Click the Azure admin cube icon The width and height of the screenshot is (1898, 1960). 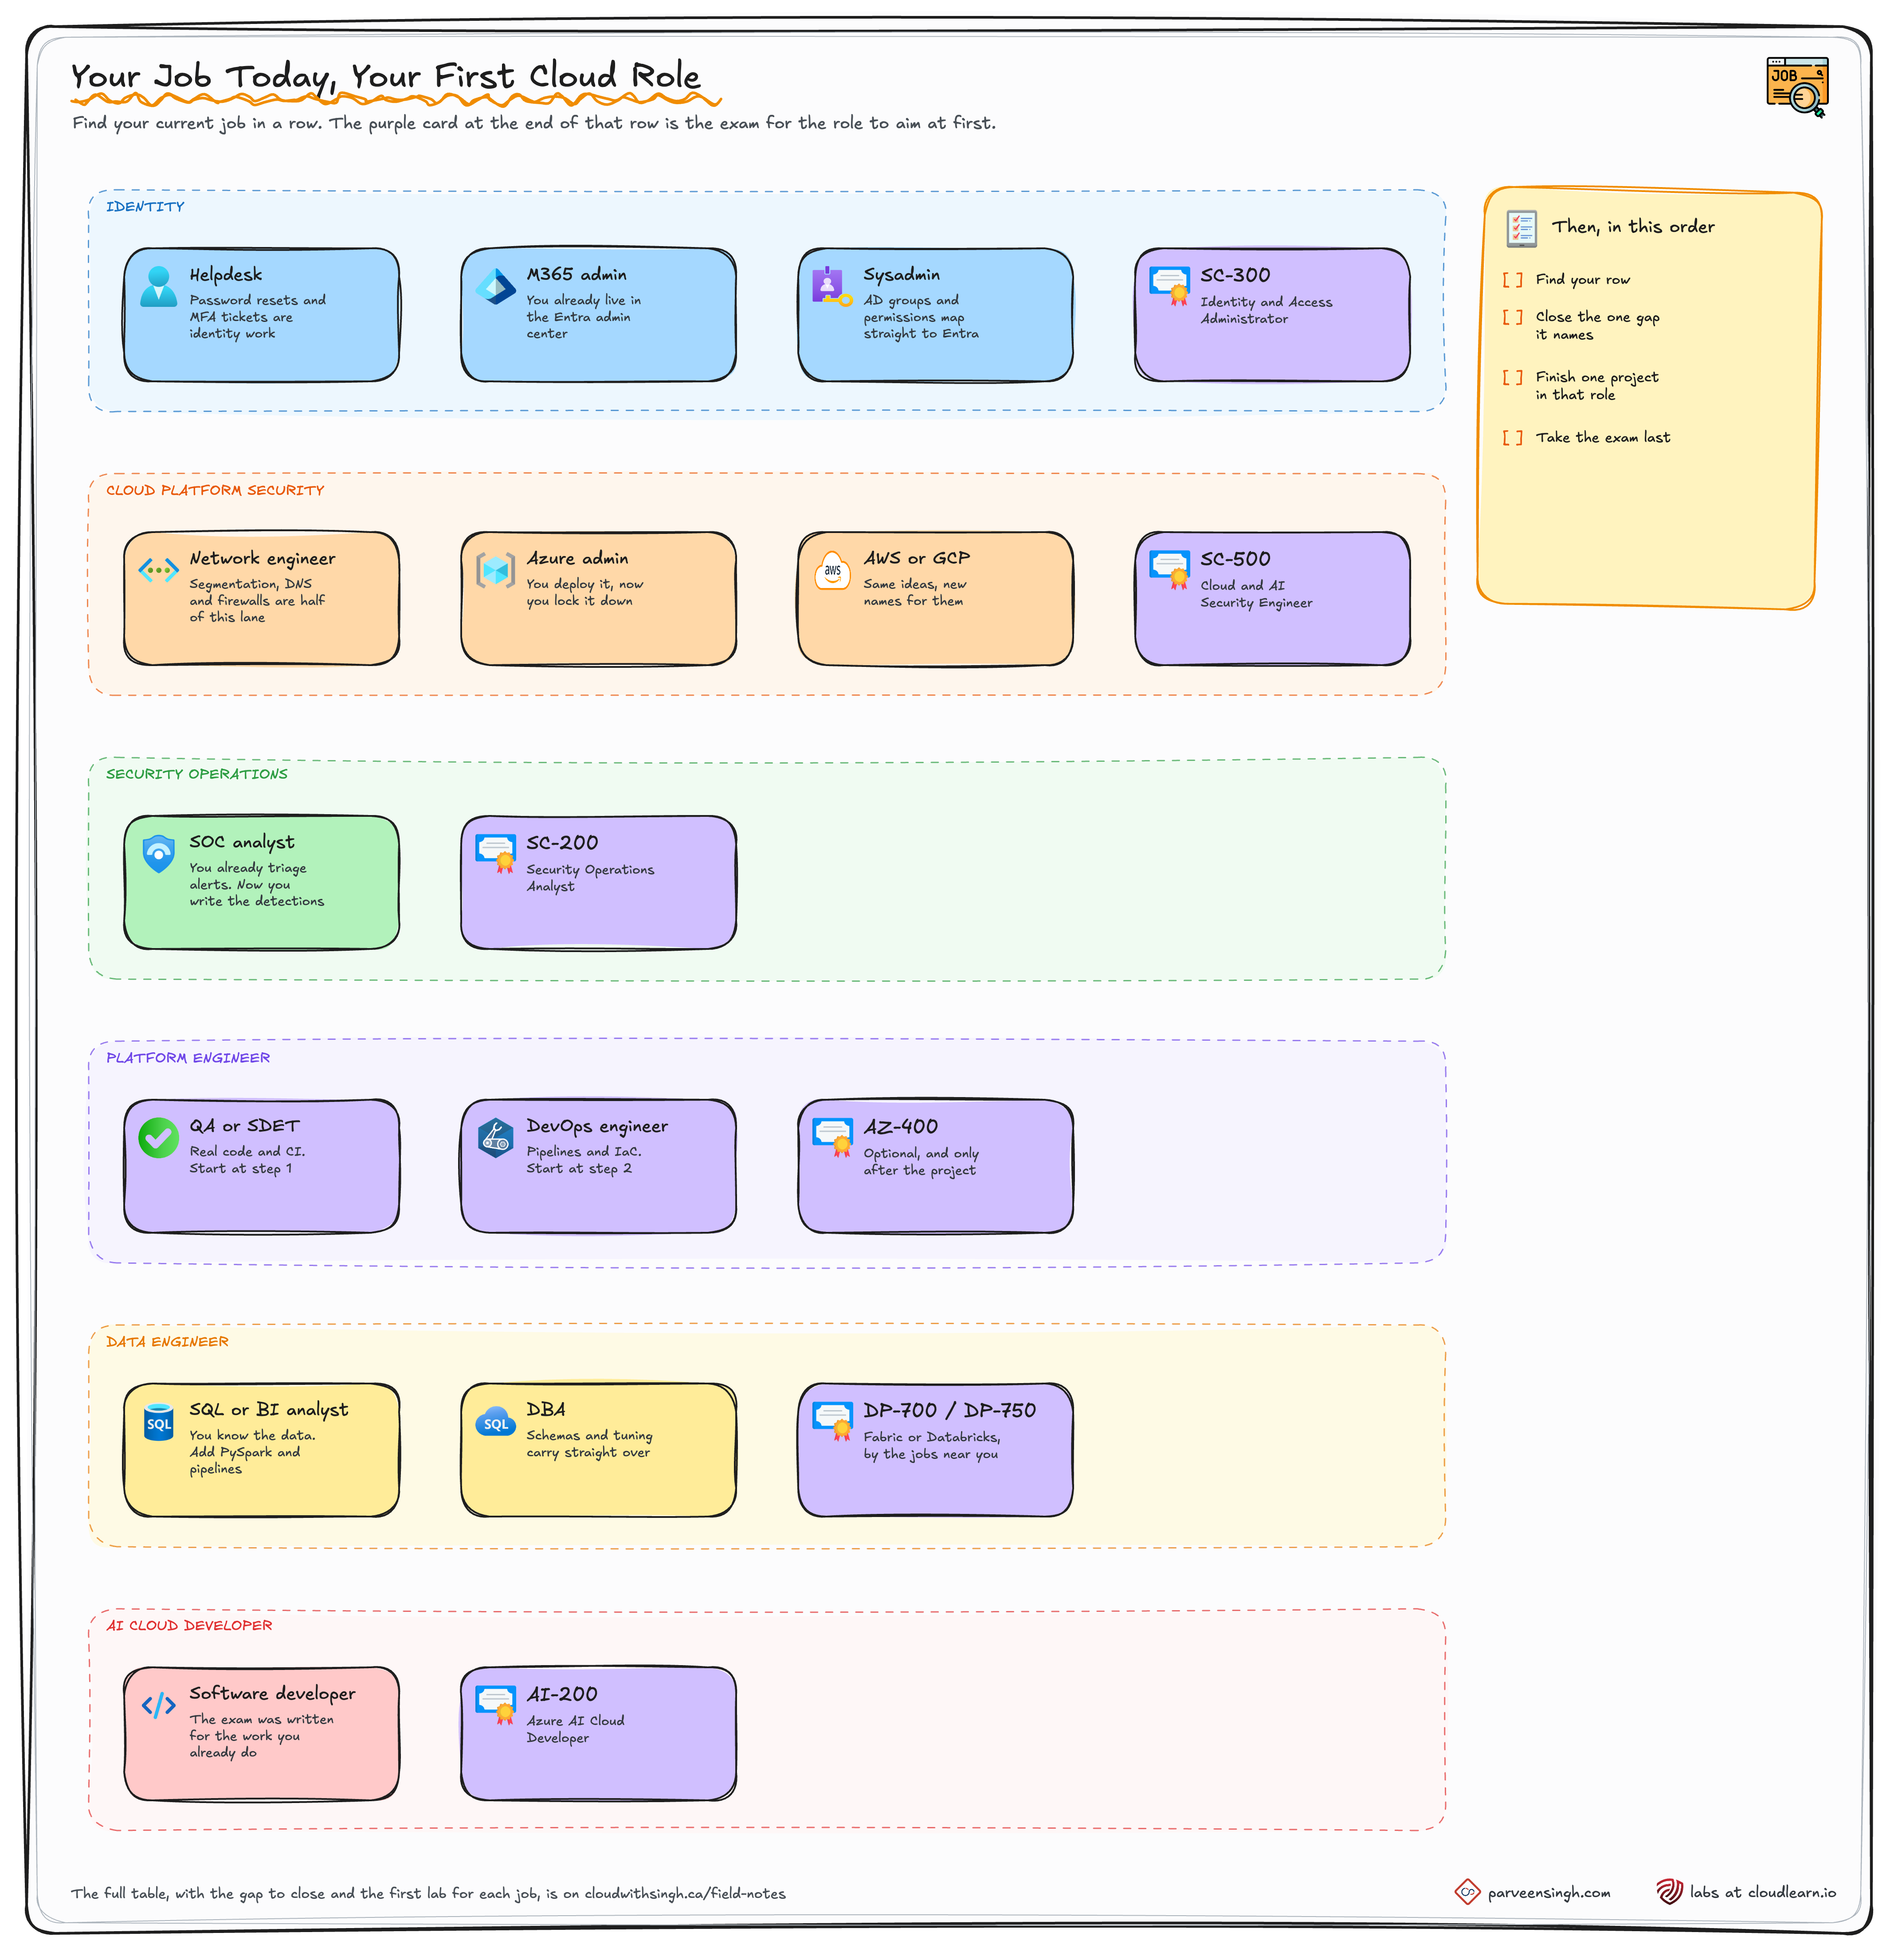point(495,570)
